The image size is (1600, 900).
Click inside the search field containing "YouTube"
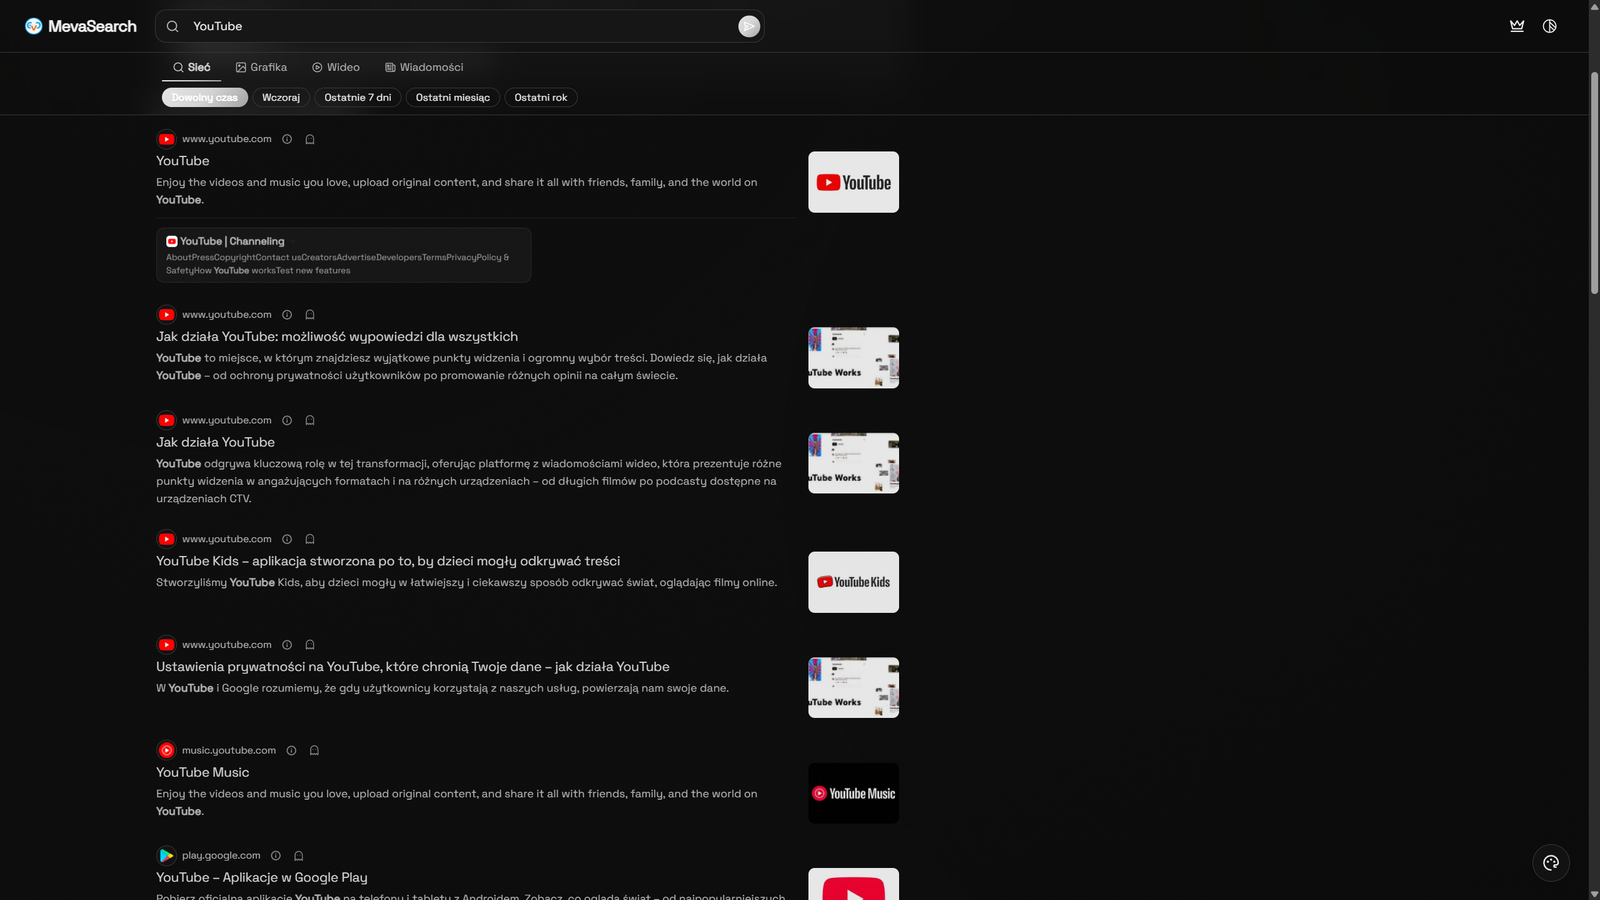[462, 26]
